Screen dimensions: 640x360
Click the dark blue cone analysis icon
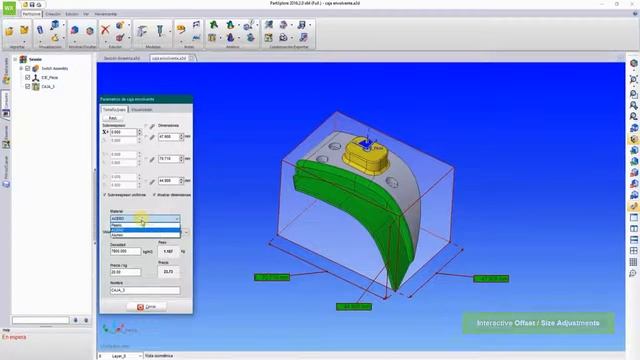coord(230,38)
